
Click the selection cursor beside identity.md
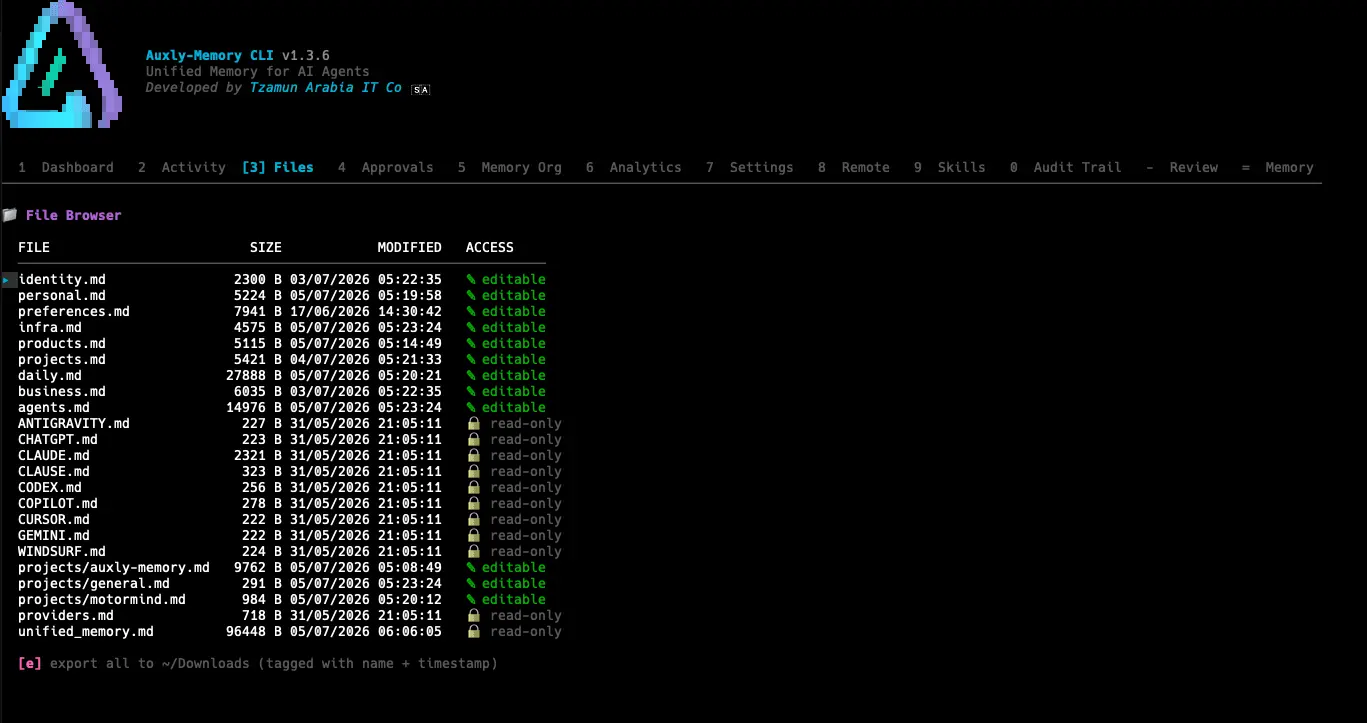coord(8,280)
